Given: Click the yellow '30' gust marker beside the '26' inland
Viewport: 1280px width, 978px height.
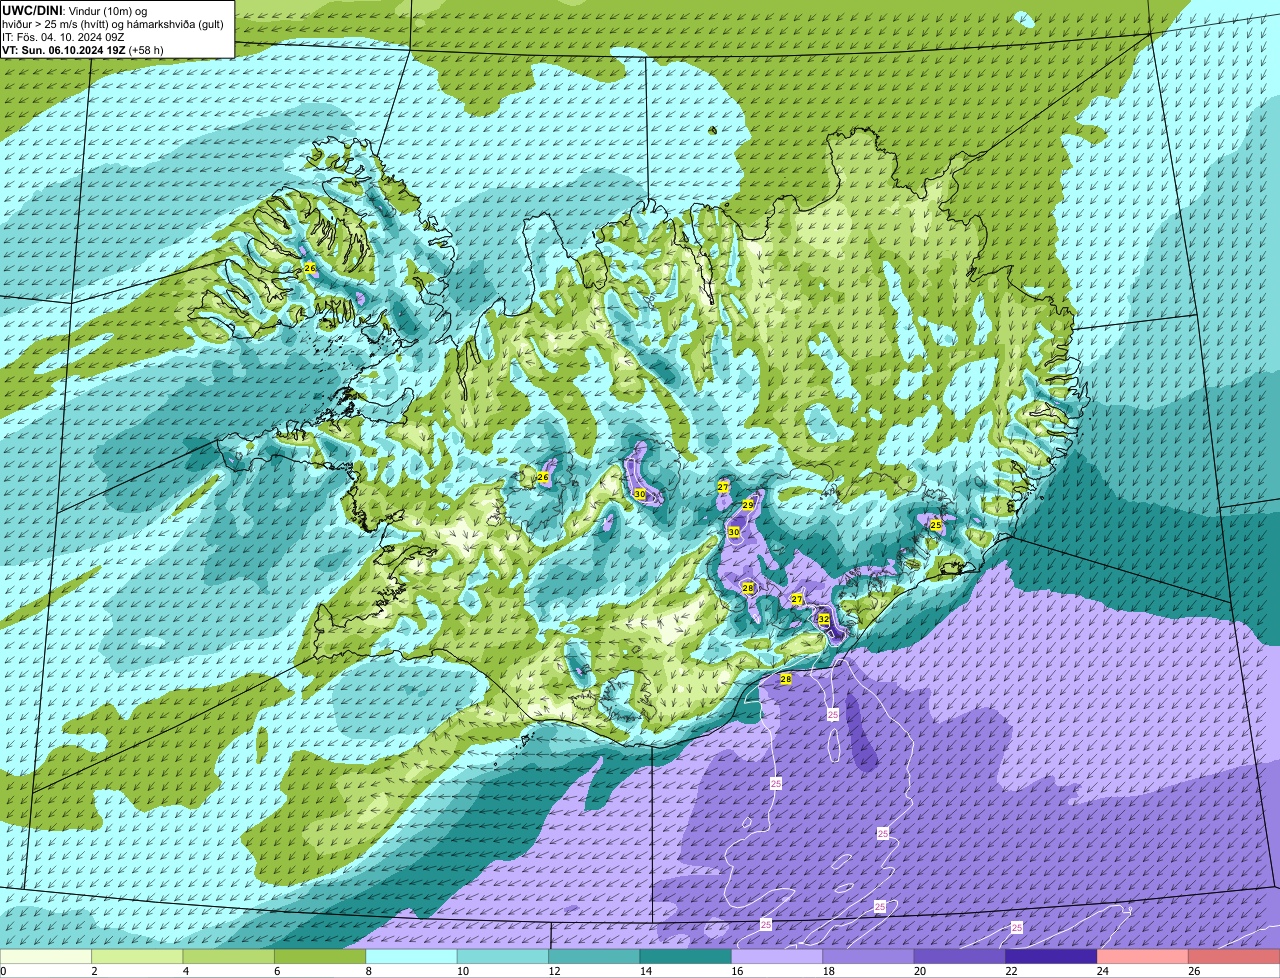Looking at the screenshot, I should (x=639, y=494).
